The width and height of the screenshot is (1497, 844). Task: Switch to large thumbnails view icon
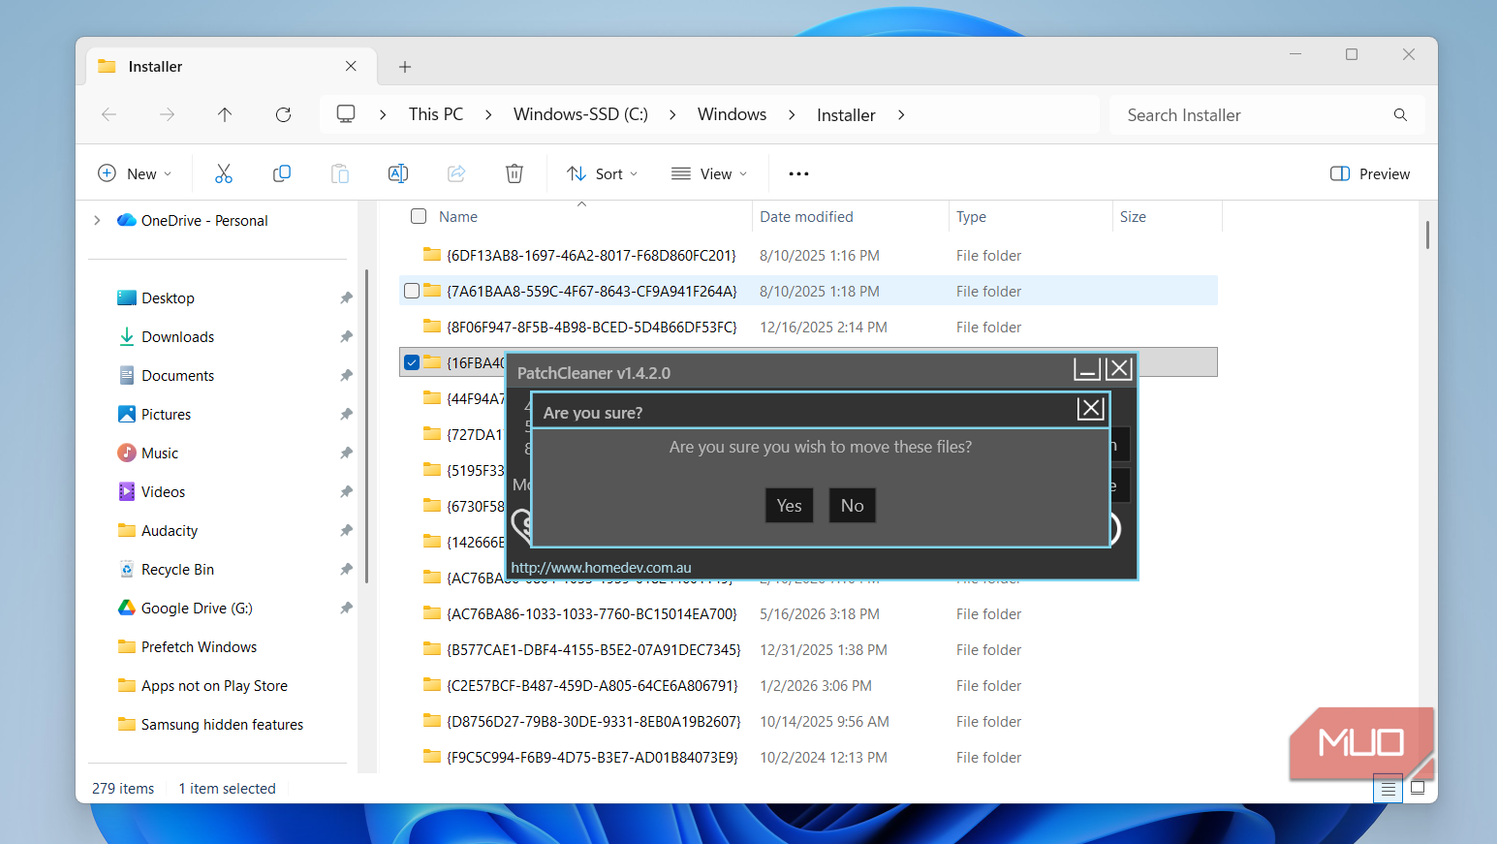point(1418,788)
